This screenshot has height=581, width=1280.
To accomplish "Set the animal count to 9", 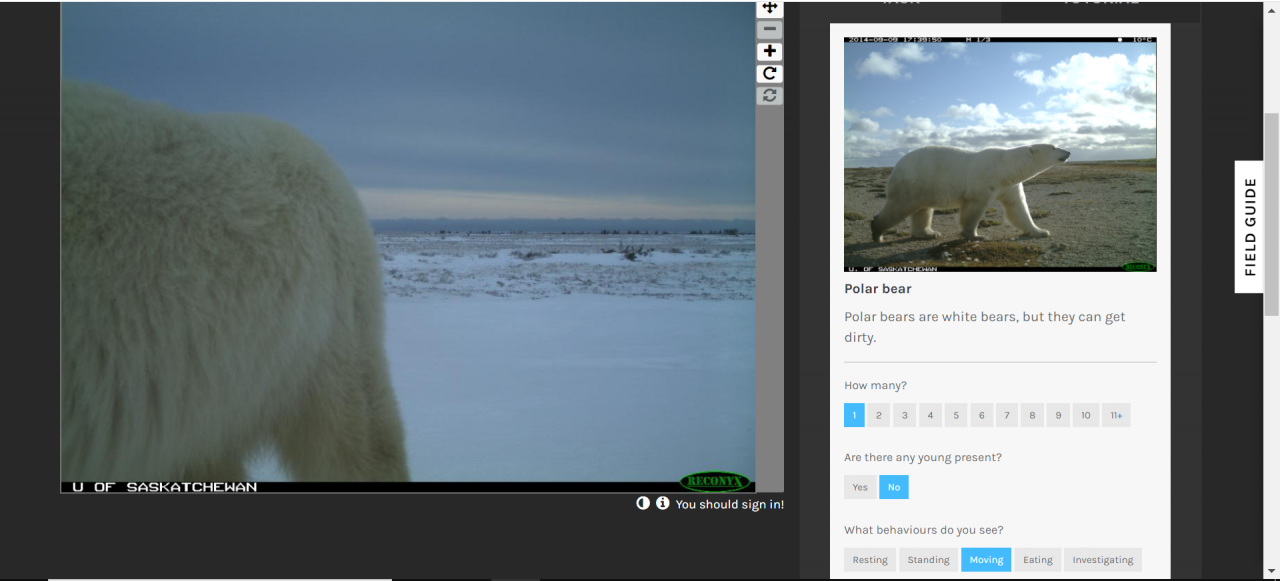I will [x=1058, y=415].
